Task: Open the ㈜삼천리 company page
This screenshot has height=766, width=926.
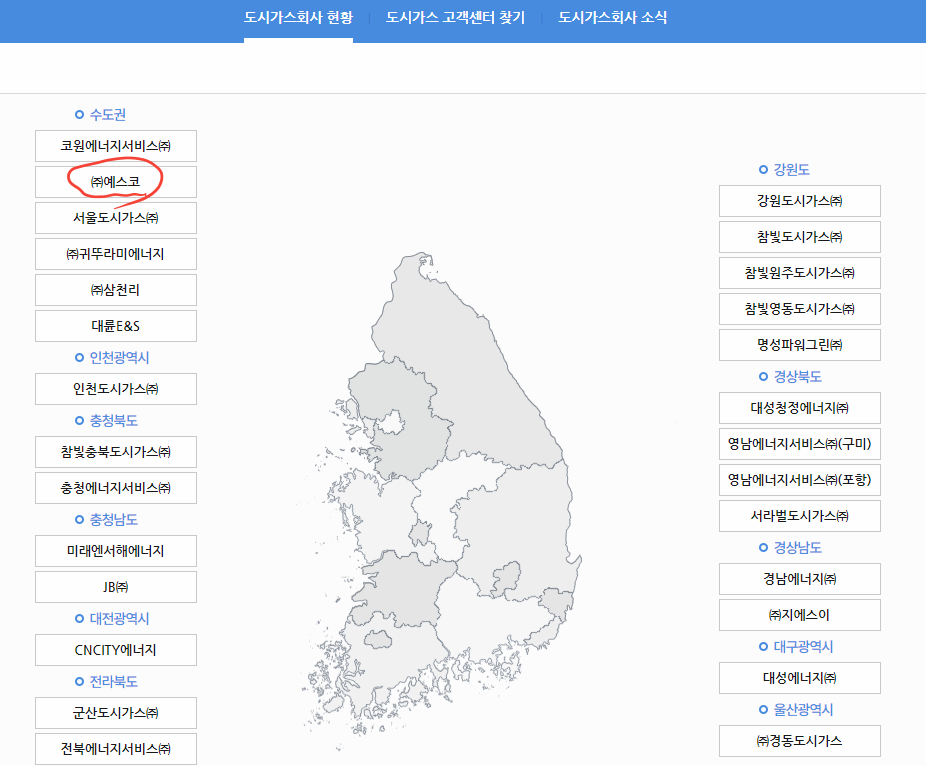Action: click(x=115, y=290)
